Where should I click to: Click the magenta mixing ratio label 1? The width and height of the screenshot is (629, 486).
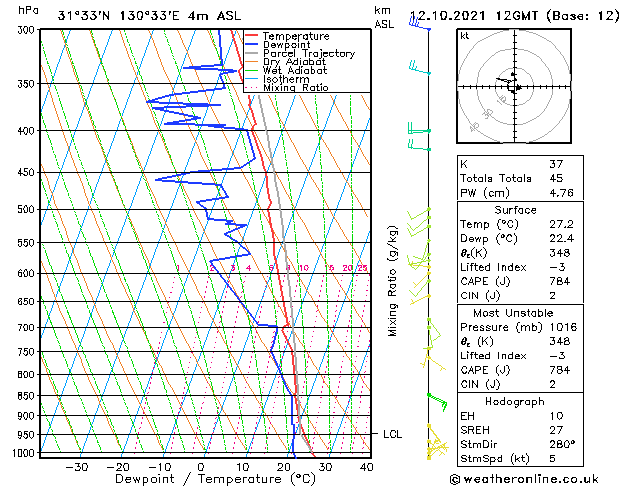[178, 268]
